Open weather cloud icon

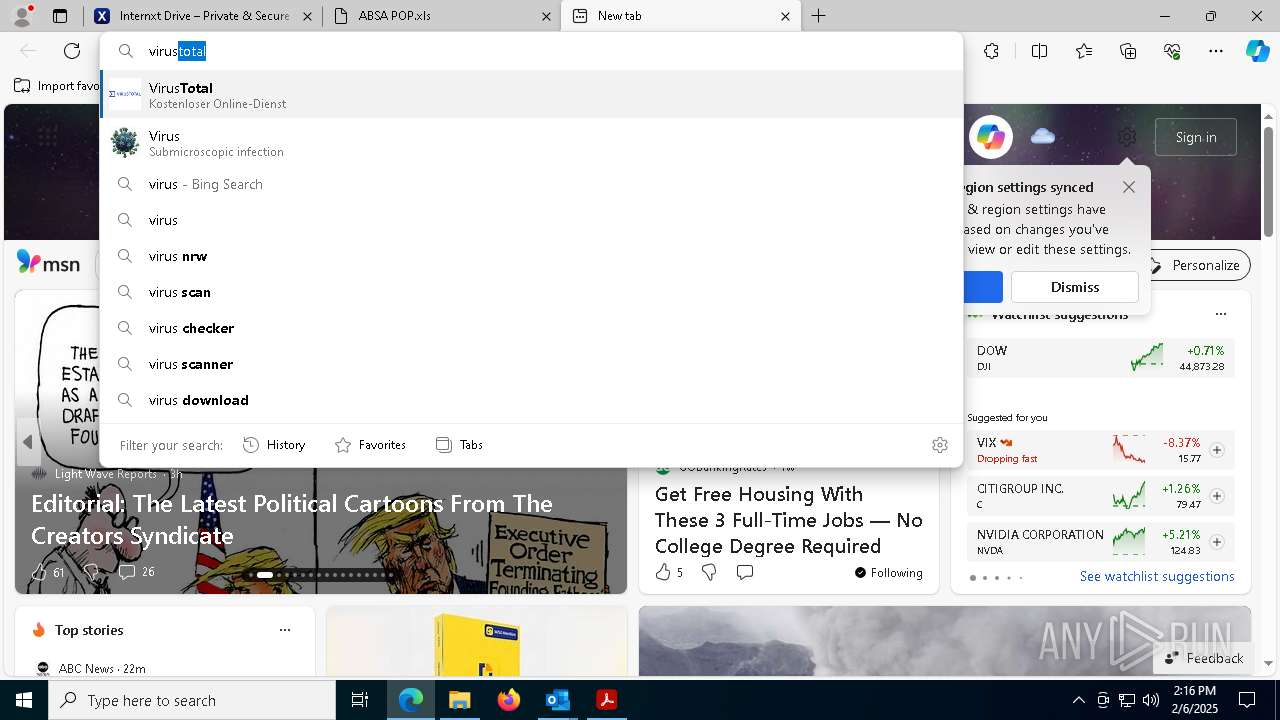pos(1043,136)
